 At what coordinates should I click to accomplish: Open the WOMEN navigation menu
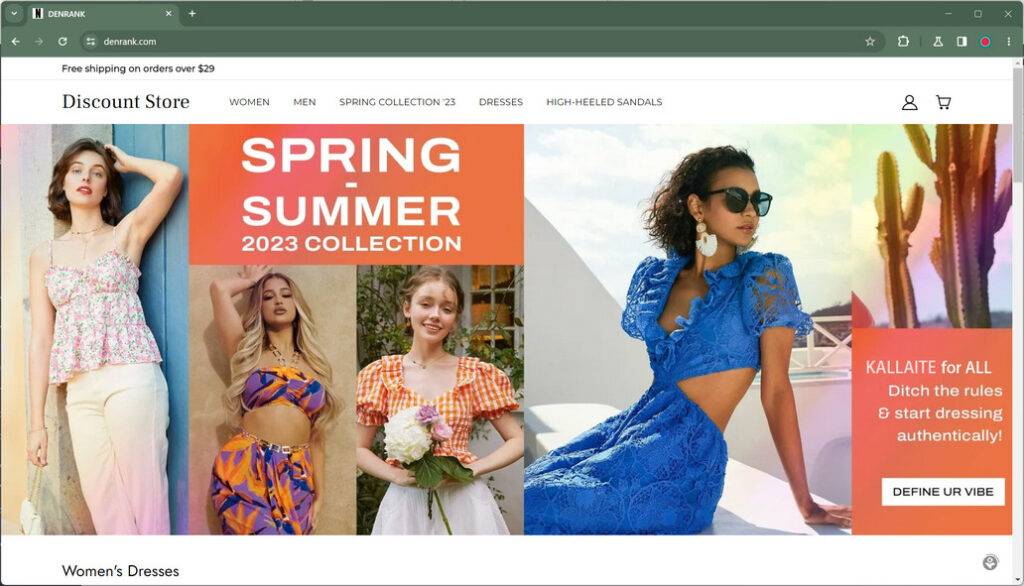(249, 102)
